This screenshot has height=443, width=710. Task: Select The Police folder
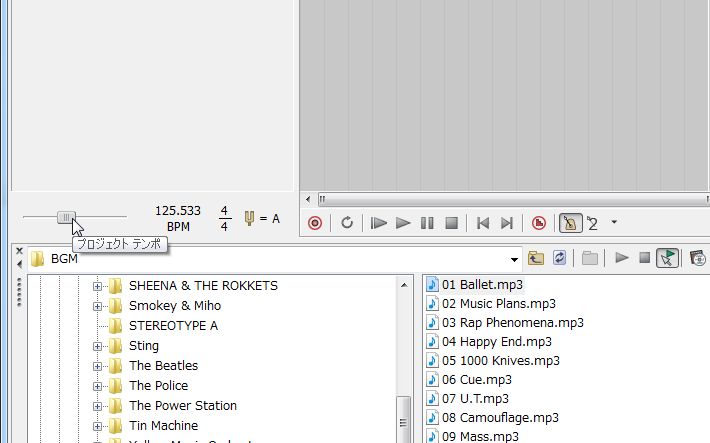(158, 385)
